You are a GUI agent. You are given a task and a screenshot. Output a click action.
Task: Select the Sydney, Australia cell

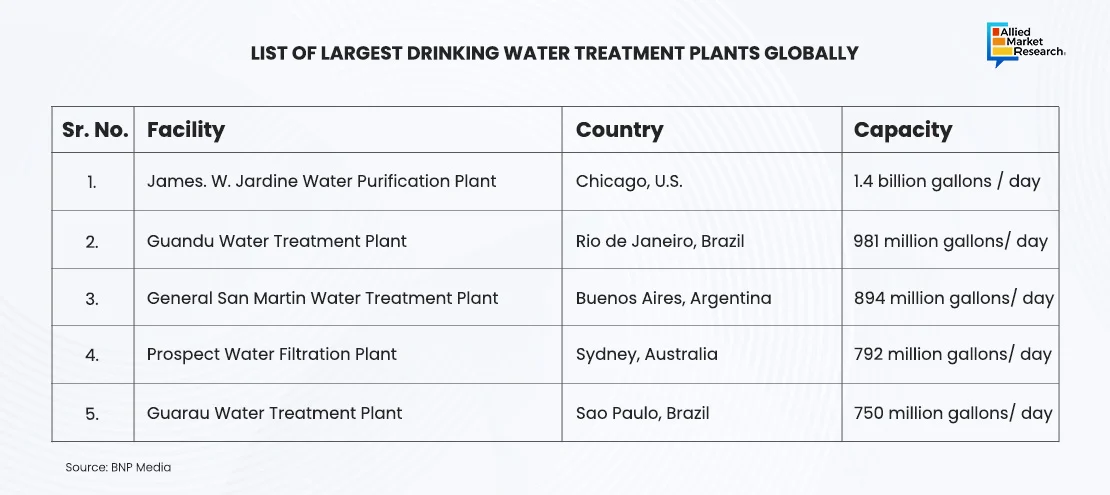[646, 354]
